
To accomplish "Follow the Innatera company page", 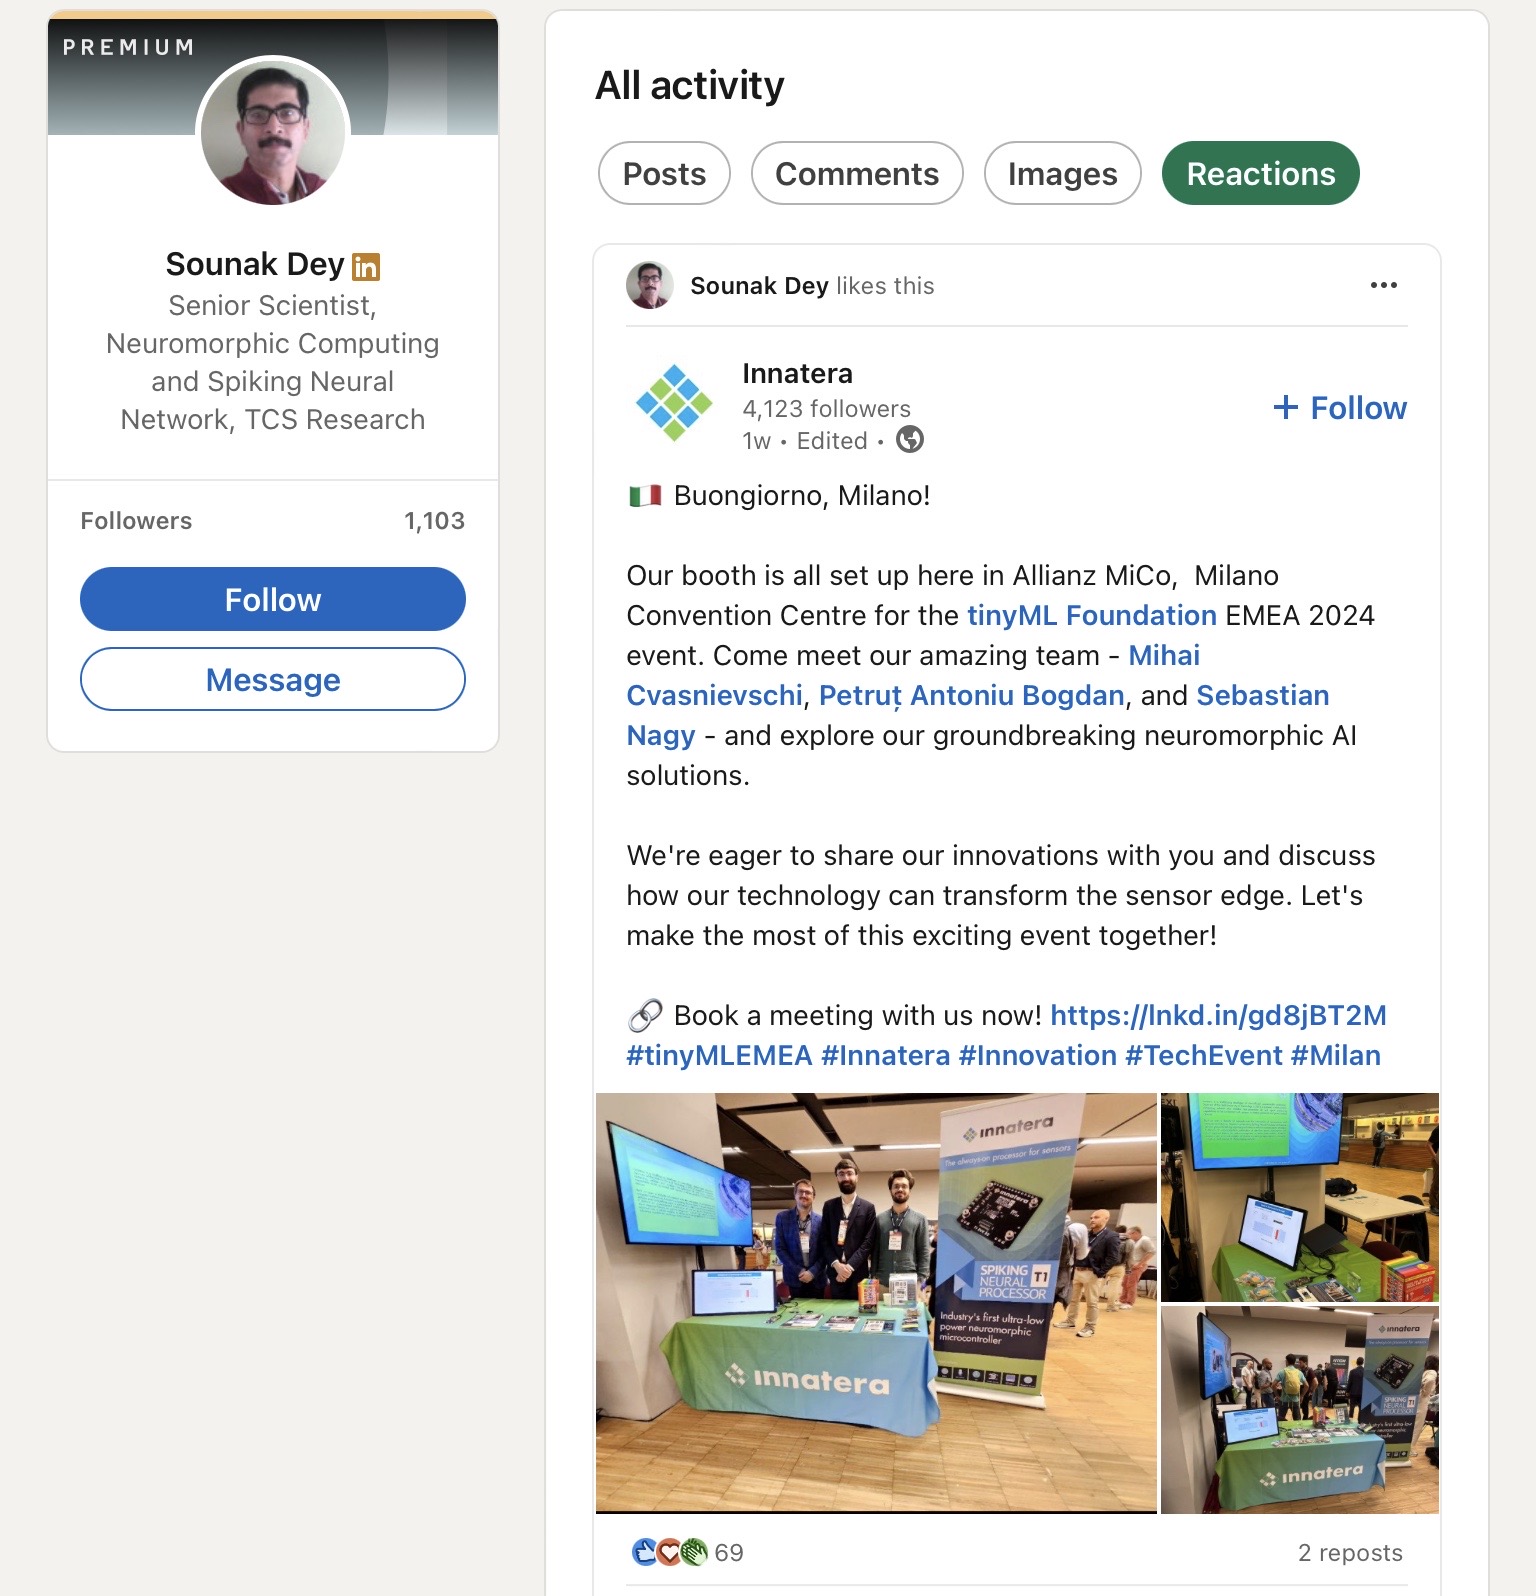I will [x=1340, y=408].
